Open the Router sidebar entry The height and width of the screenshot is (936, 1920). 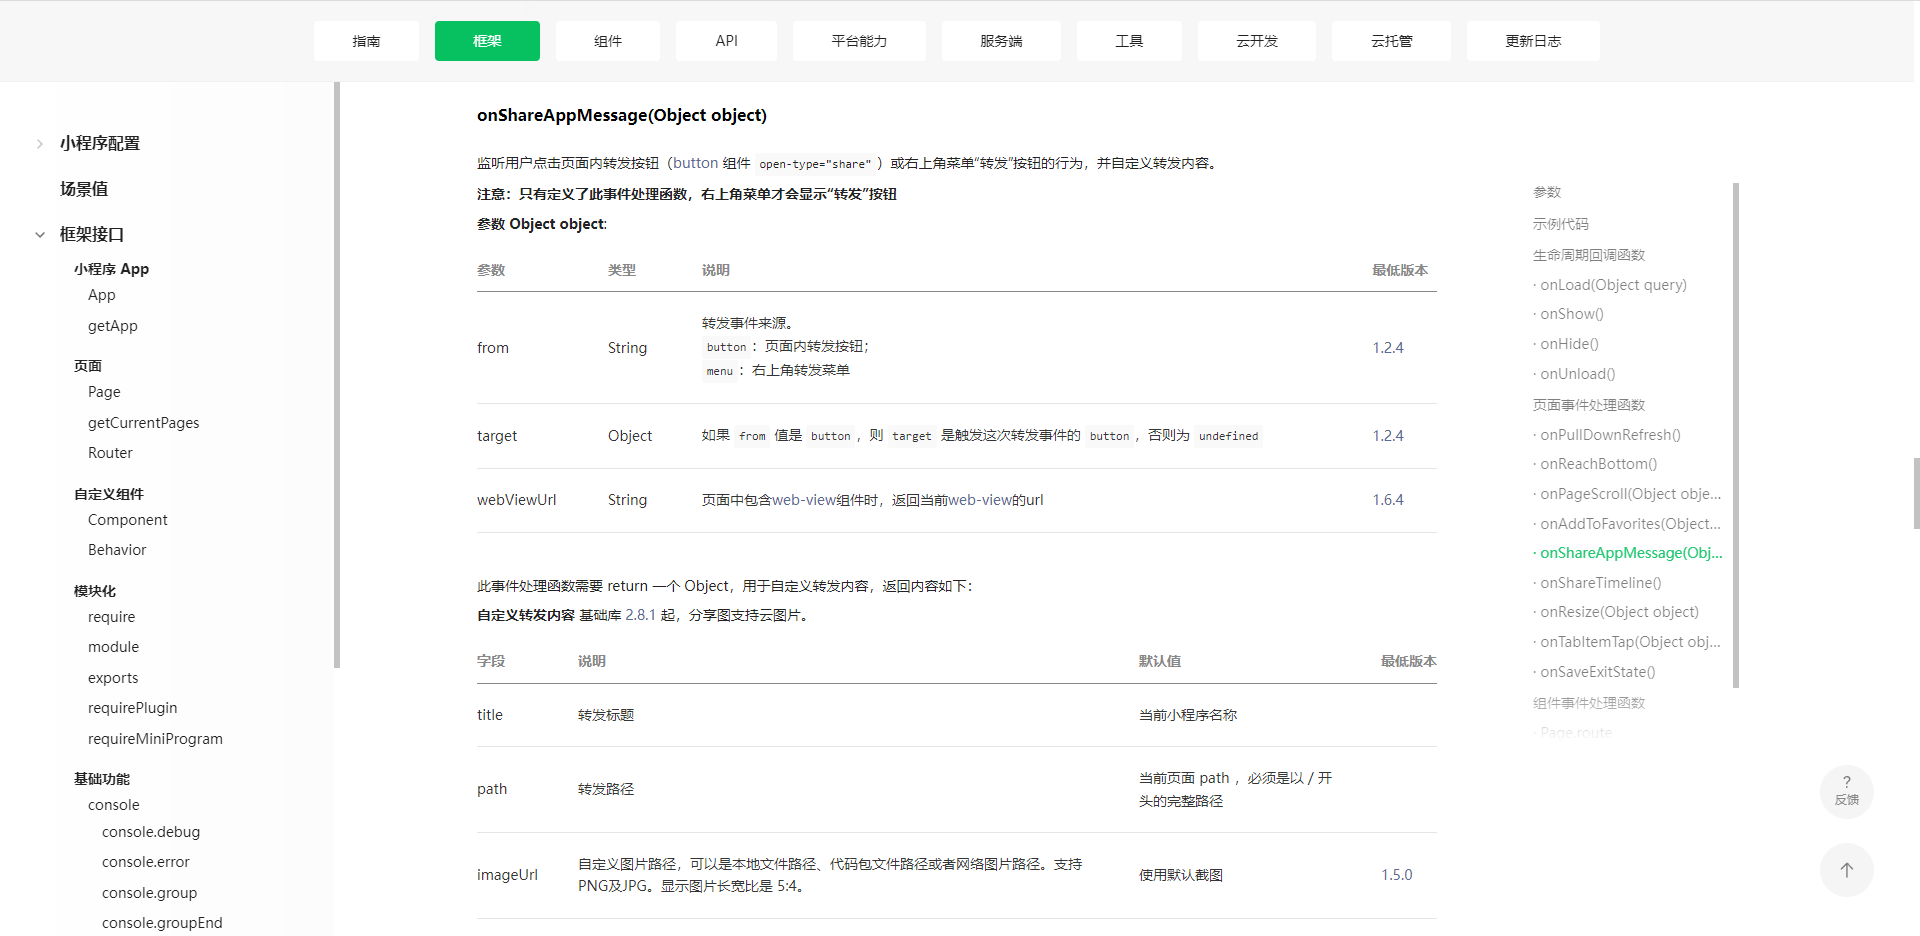point(110,453)
